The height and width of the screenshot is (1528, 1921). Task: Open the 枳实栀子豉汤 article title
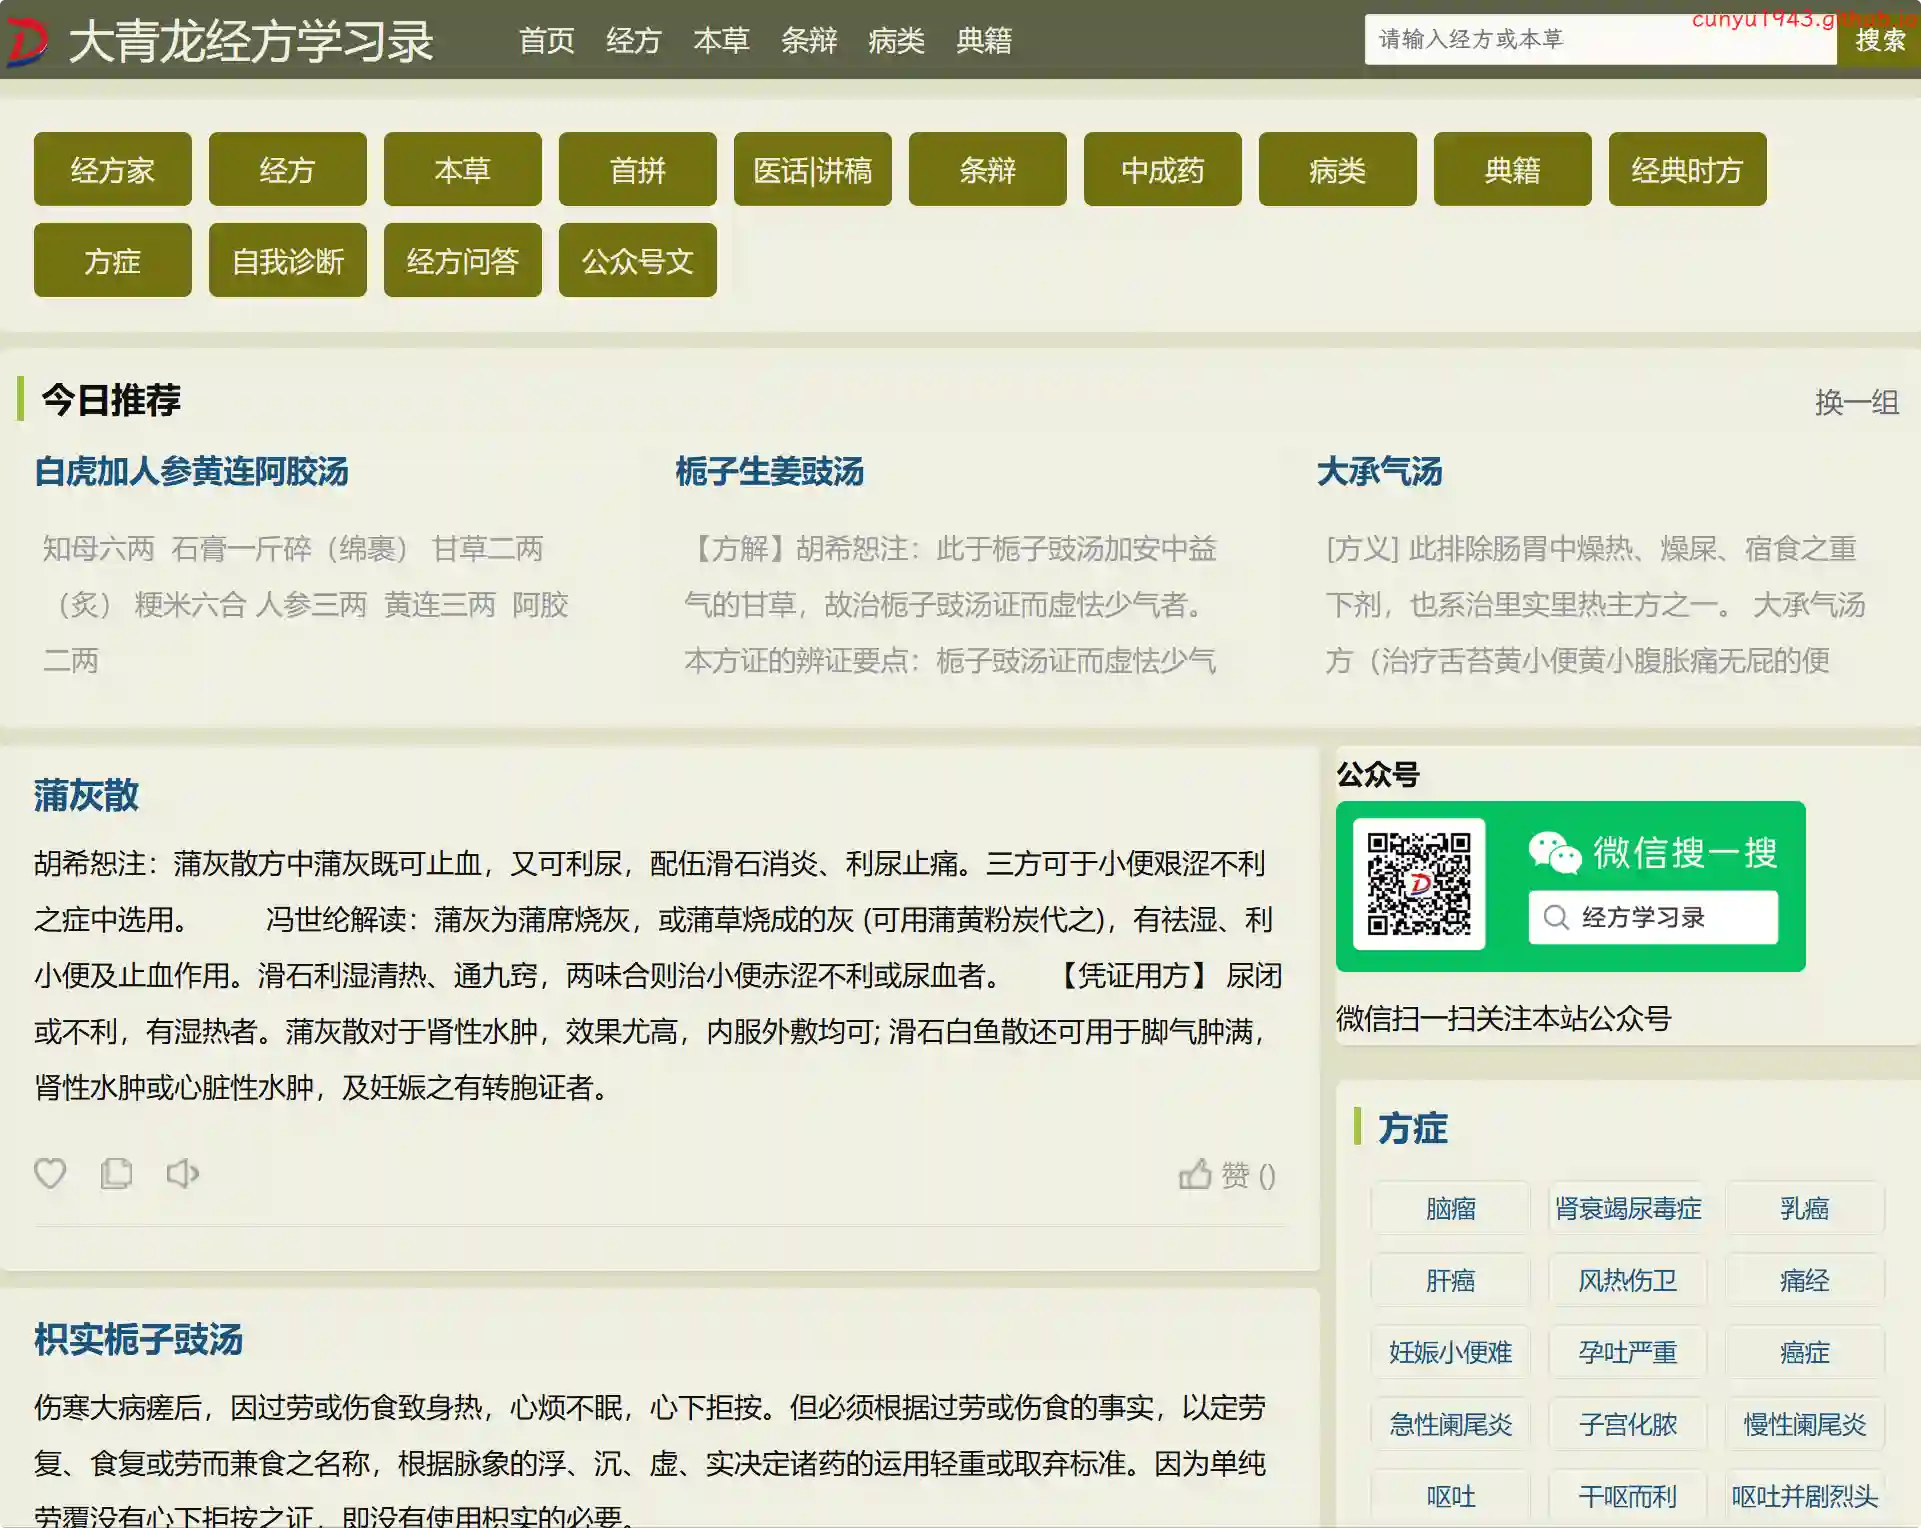tap(139, 1340)
